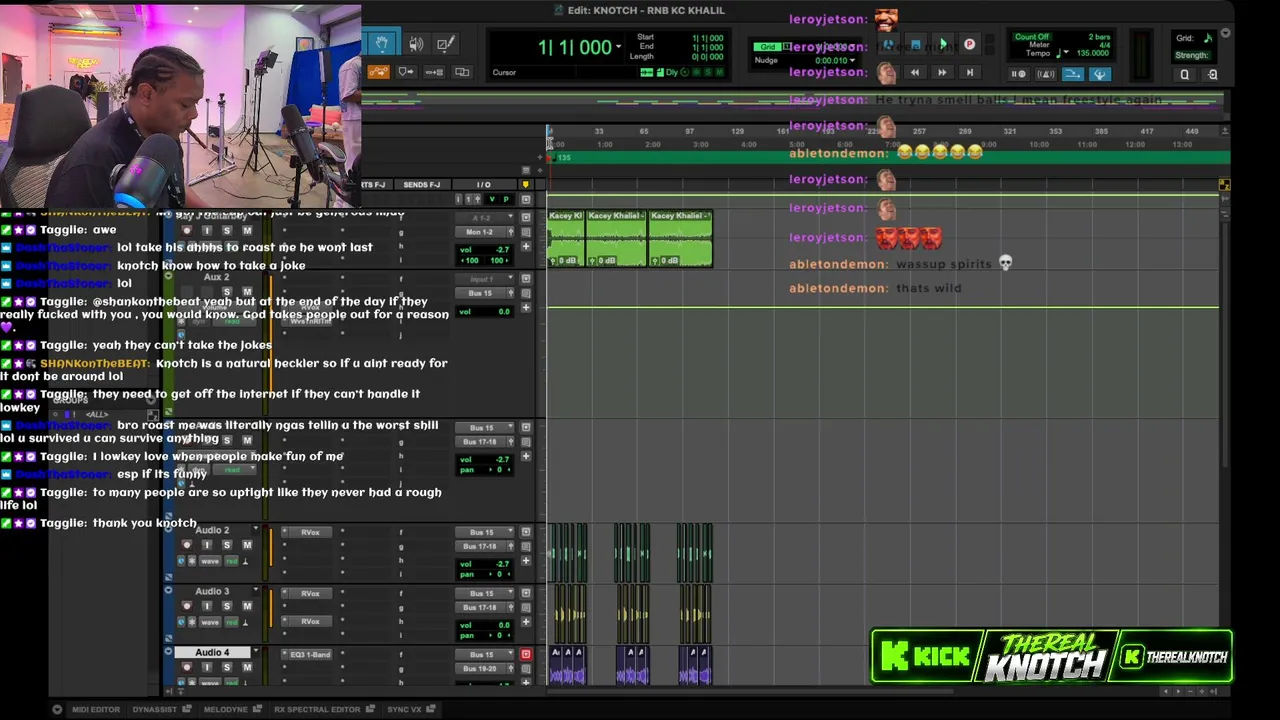Open the RVox insert on Audio 2

[311, 532]
